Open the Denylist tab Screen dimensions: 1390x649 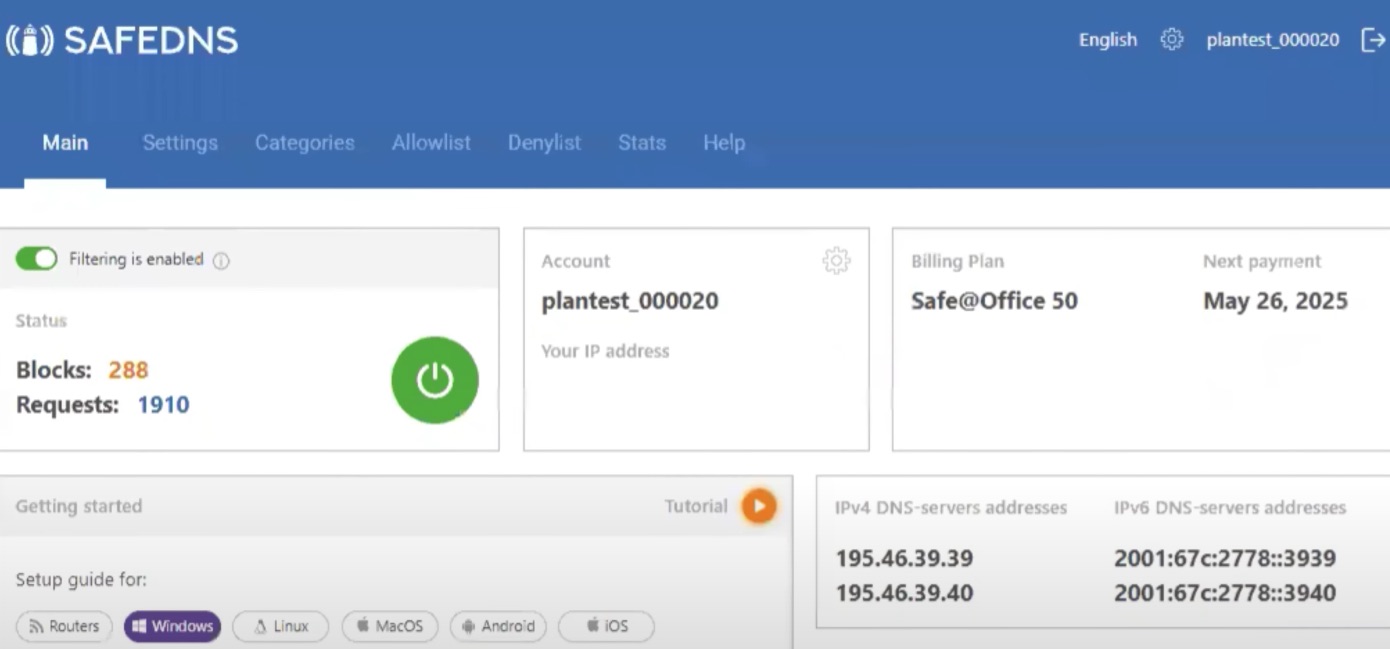pos(544,142)
